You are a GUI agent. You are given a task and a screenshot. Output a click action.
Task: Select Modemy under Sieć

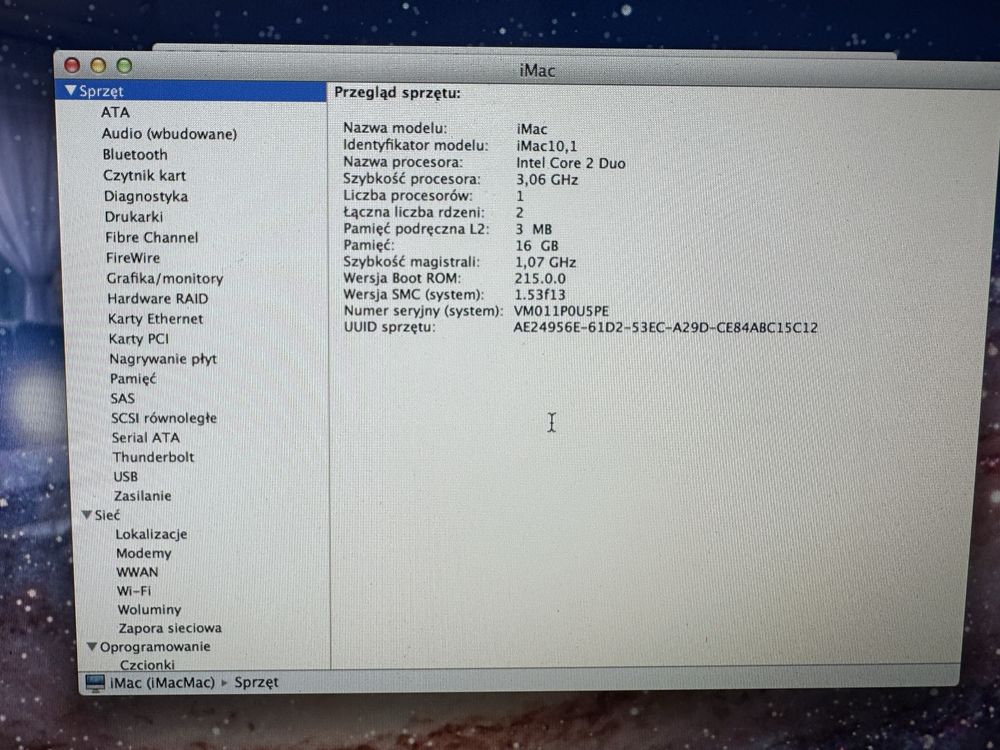pyautogui.click(x=143, y=554)
